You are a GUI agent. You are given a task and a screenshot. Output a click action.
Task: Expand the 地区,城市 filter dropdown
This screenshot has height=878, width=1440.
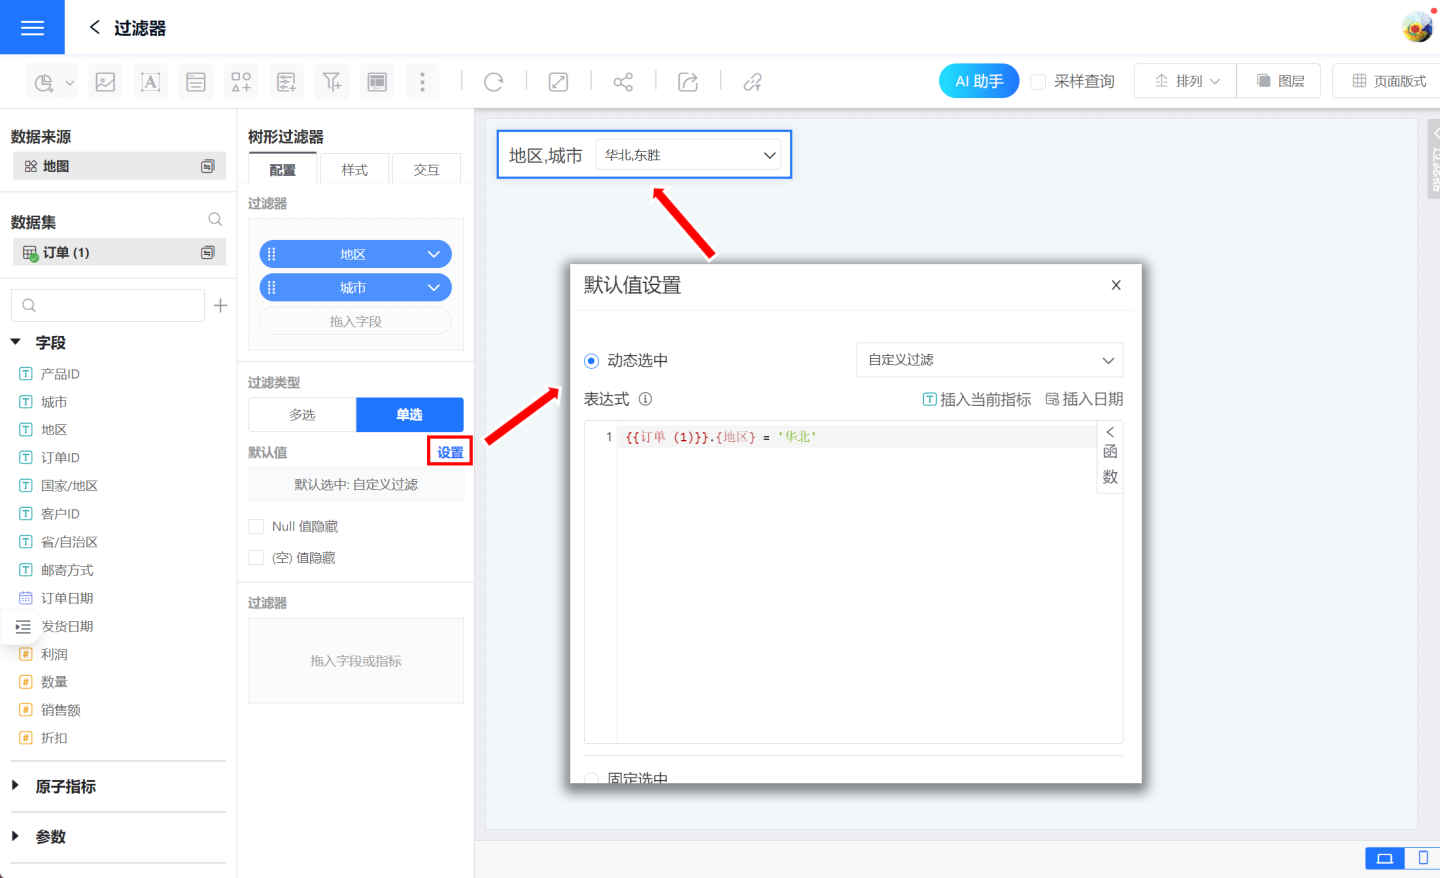point(692,155)
